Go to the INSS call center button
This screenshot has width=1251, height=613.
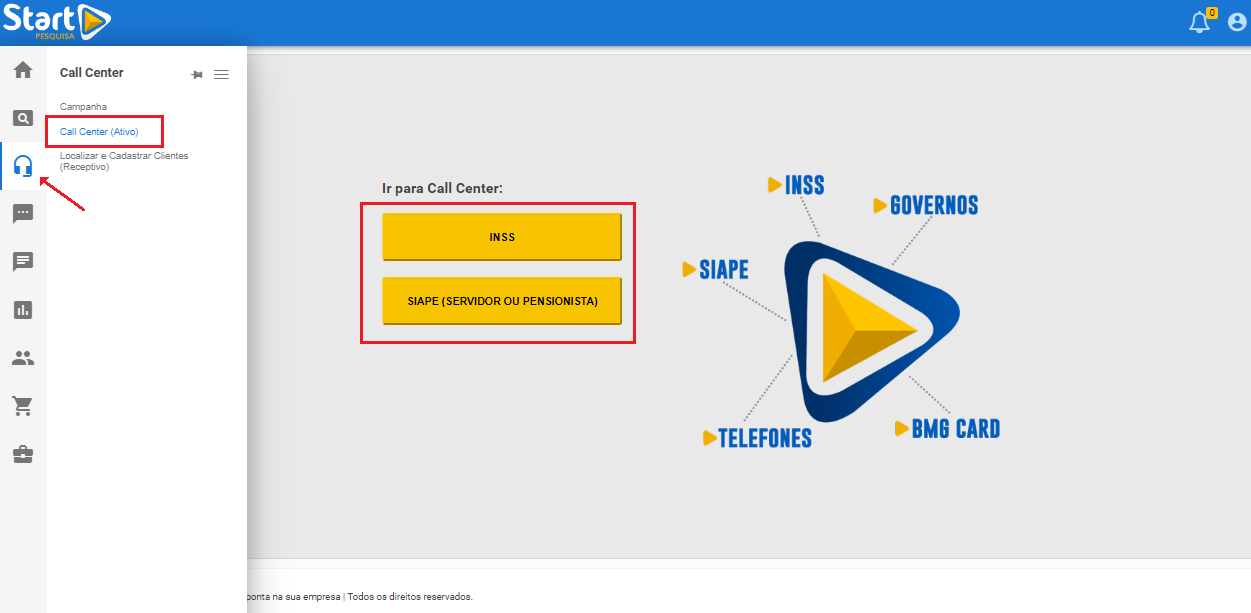click(x=502, y=237)
